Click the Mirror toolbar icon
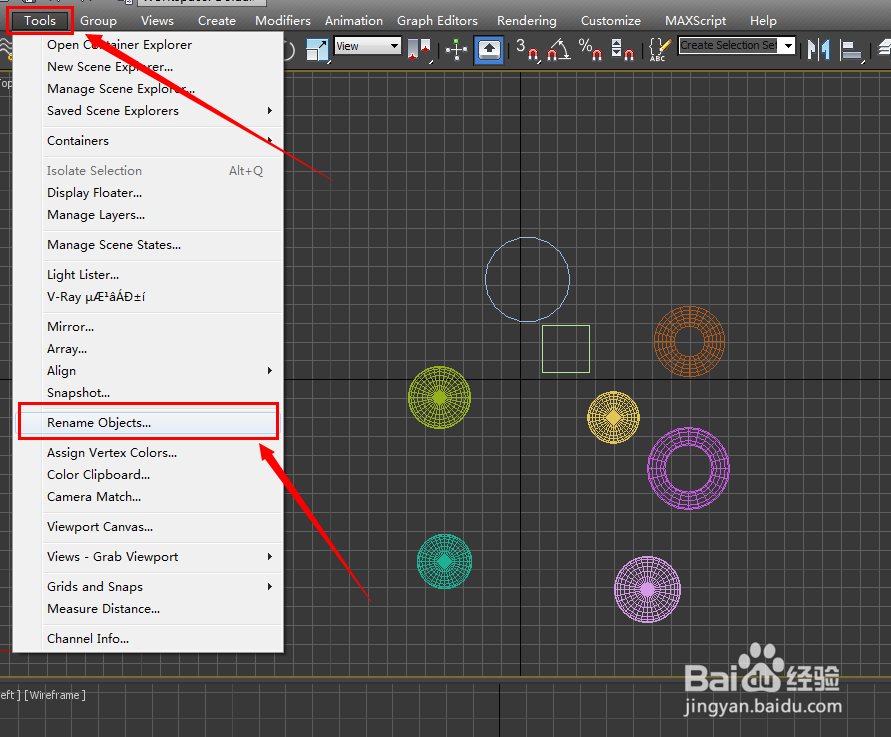The width and height of the screenshot is (891, 737). click(x=819, y=50)
